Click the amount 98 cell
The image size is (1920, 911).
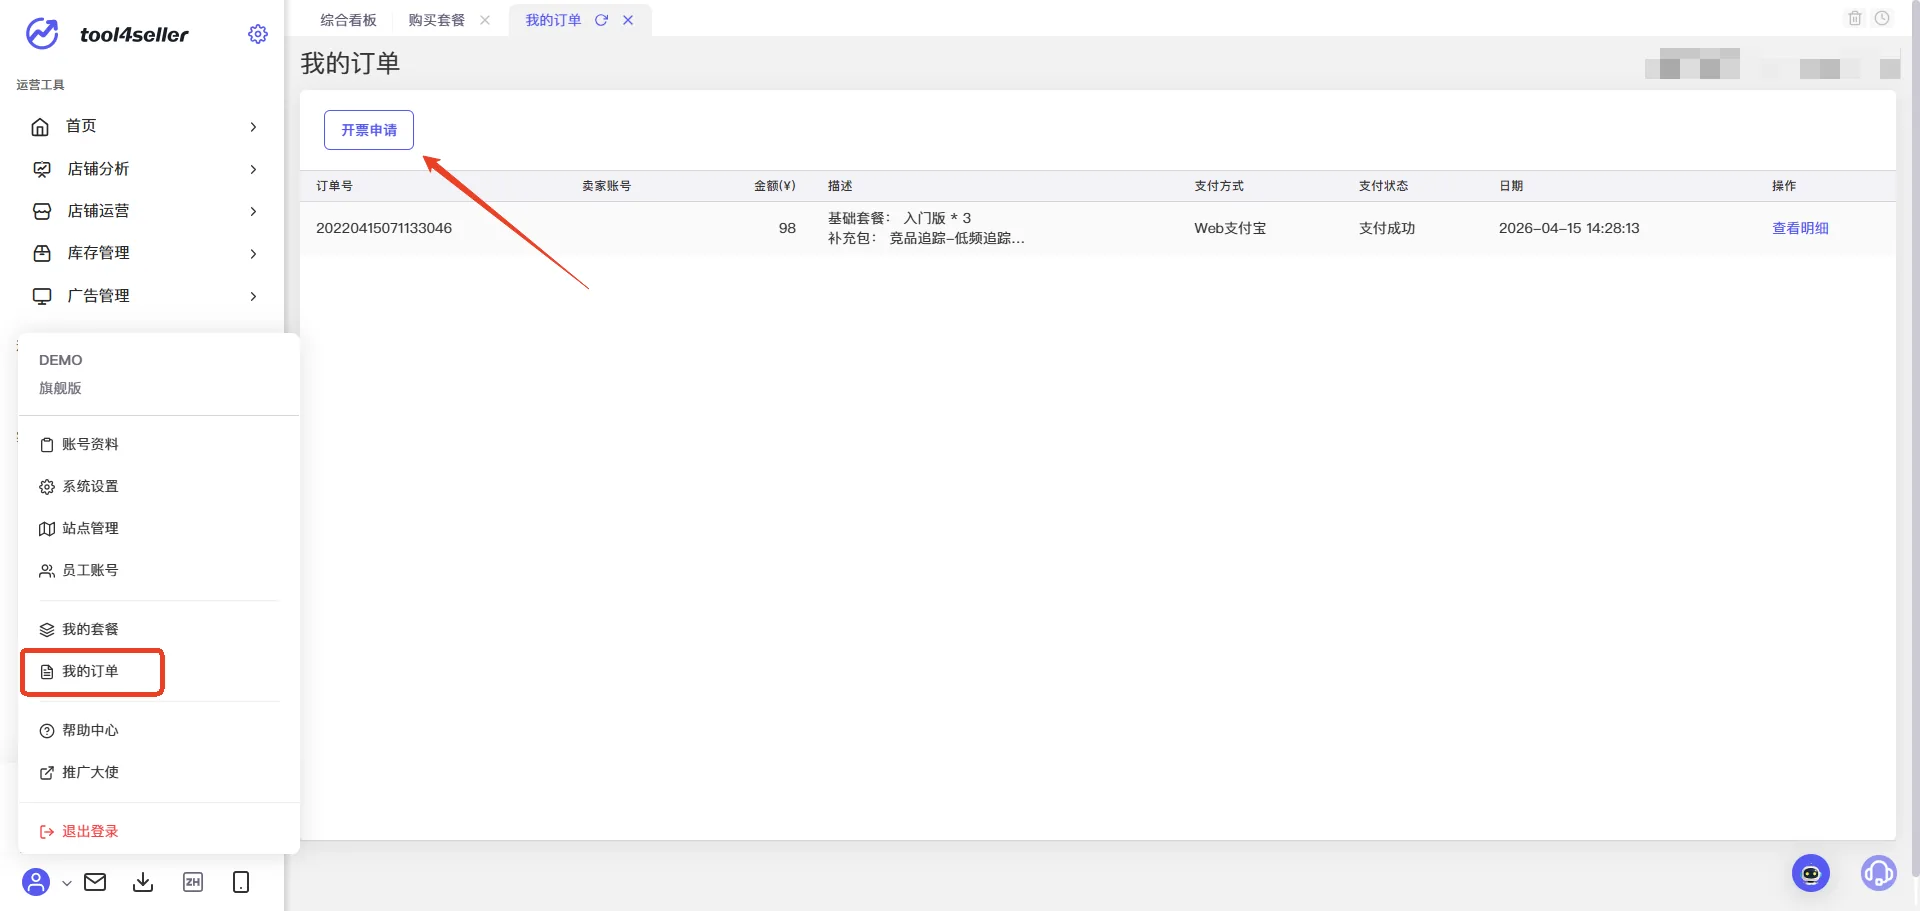tap(787, 228)
